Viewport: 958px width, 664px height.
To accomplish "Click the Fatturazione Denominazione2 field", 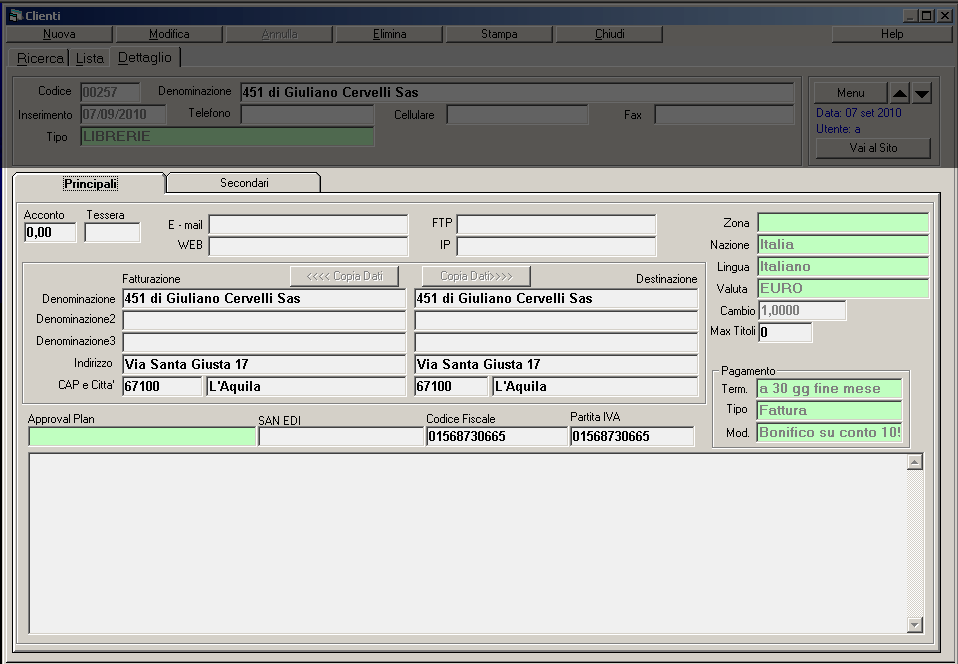I will pyautogui.click(x=264, y=320).
